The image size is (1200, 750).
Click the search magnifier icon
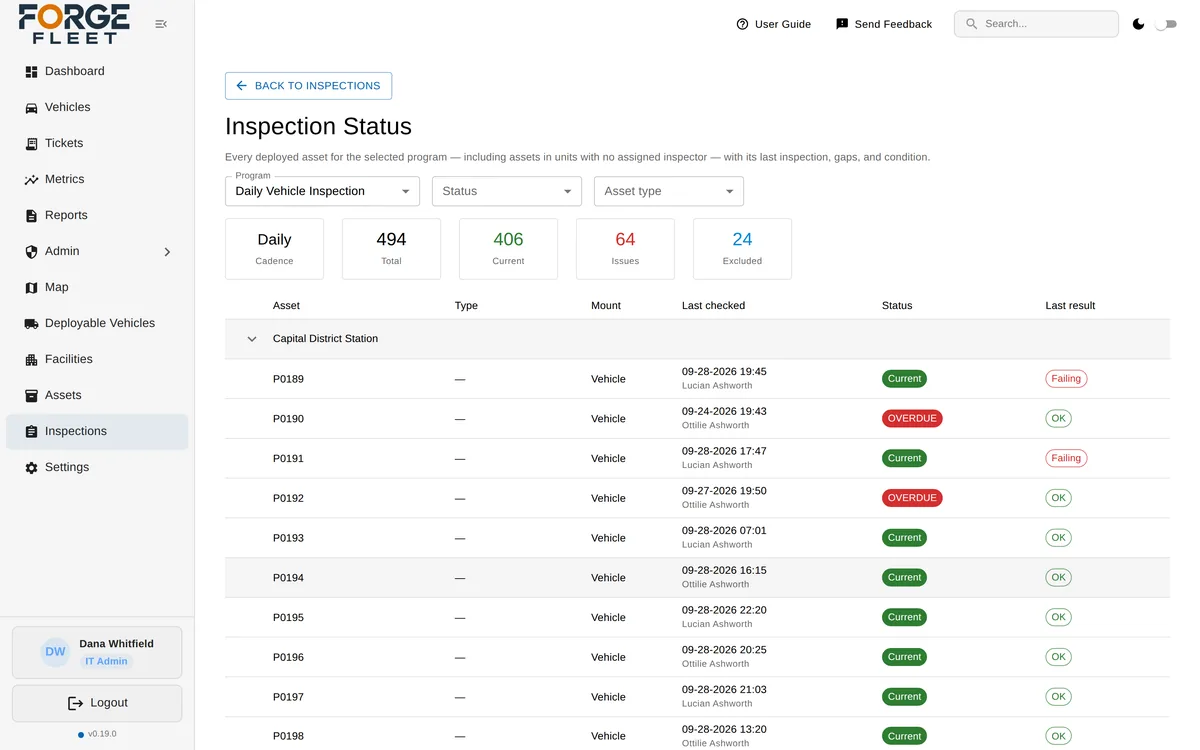click(971, 24)
